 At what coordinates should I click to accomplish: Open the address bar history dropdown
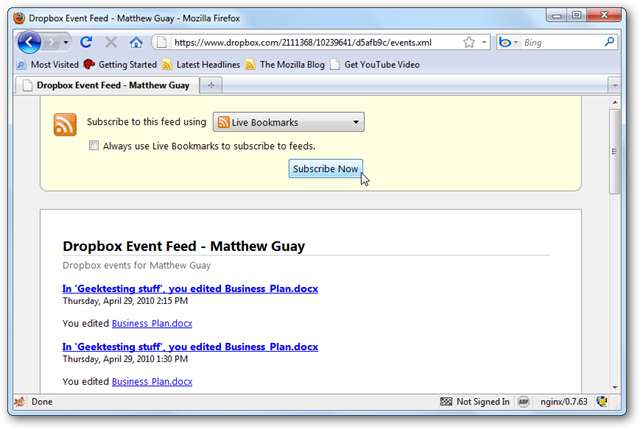tap(484, 42)
